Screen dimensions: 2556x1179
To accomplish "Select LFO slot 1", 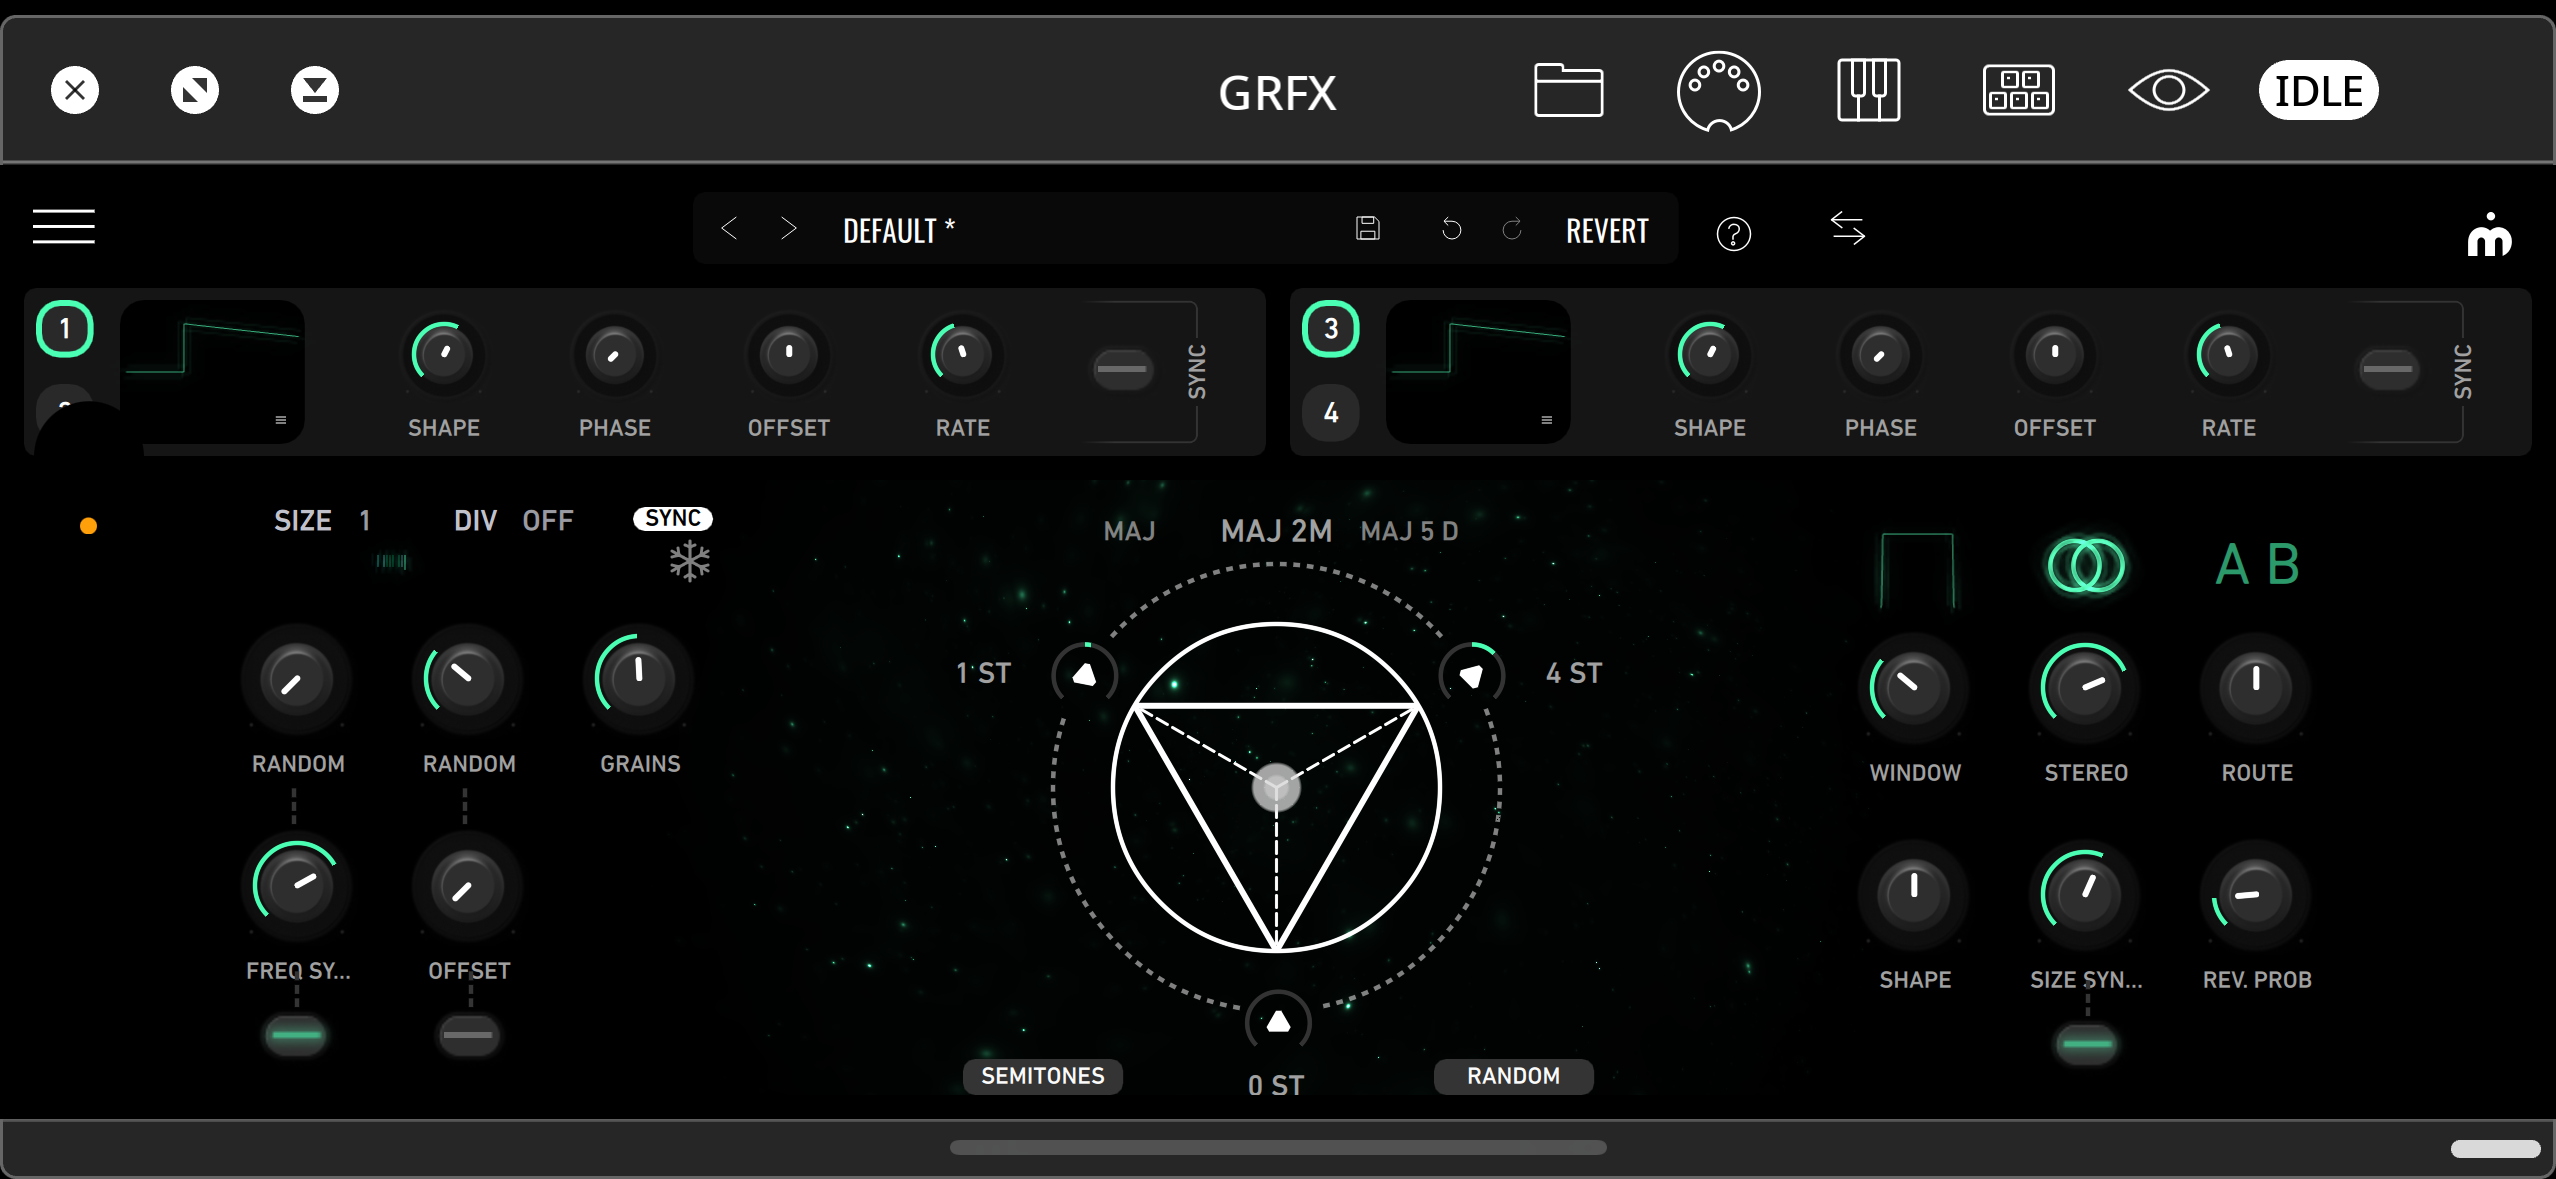I will pyautogui.click(x=65, y=329).
